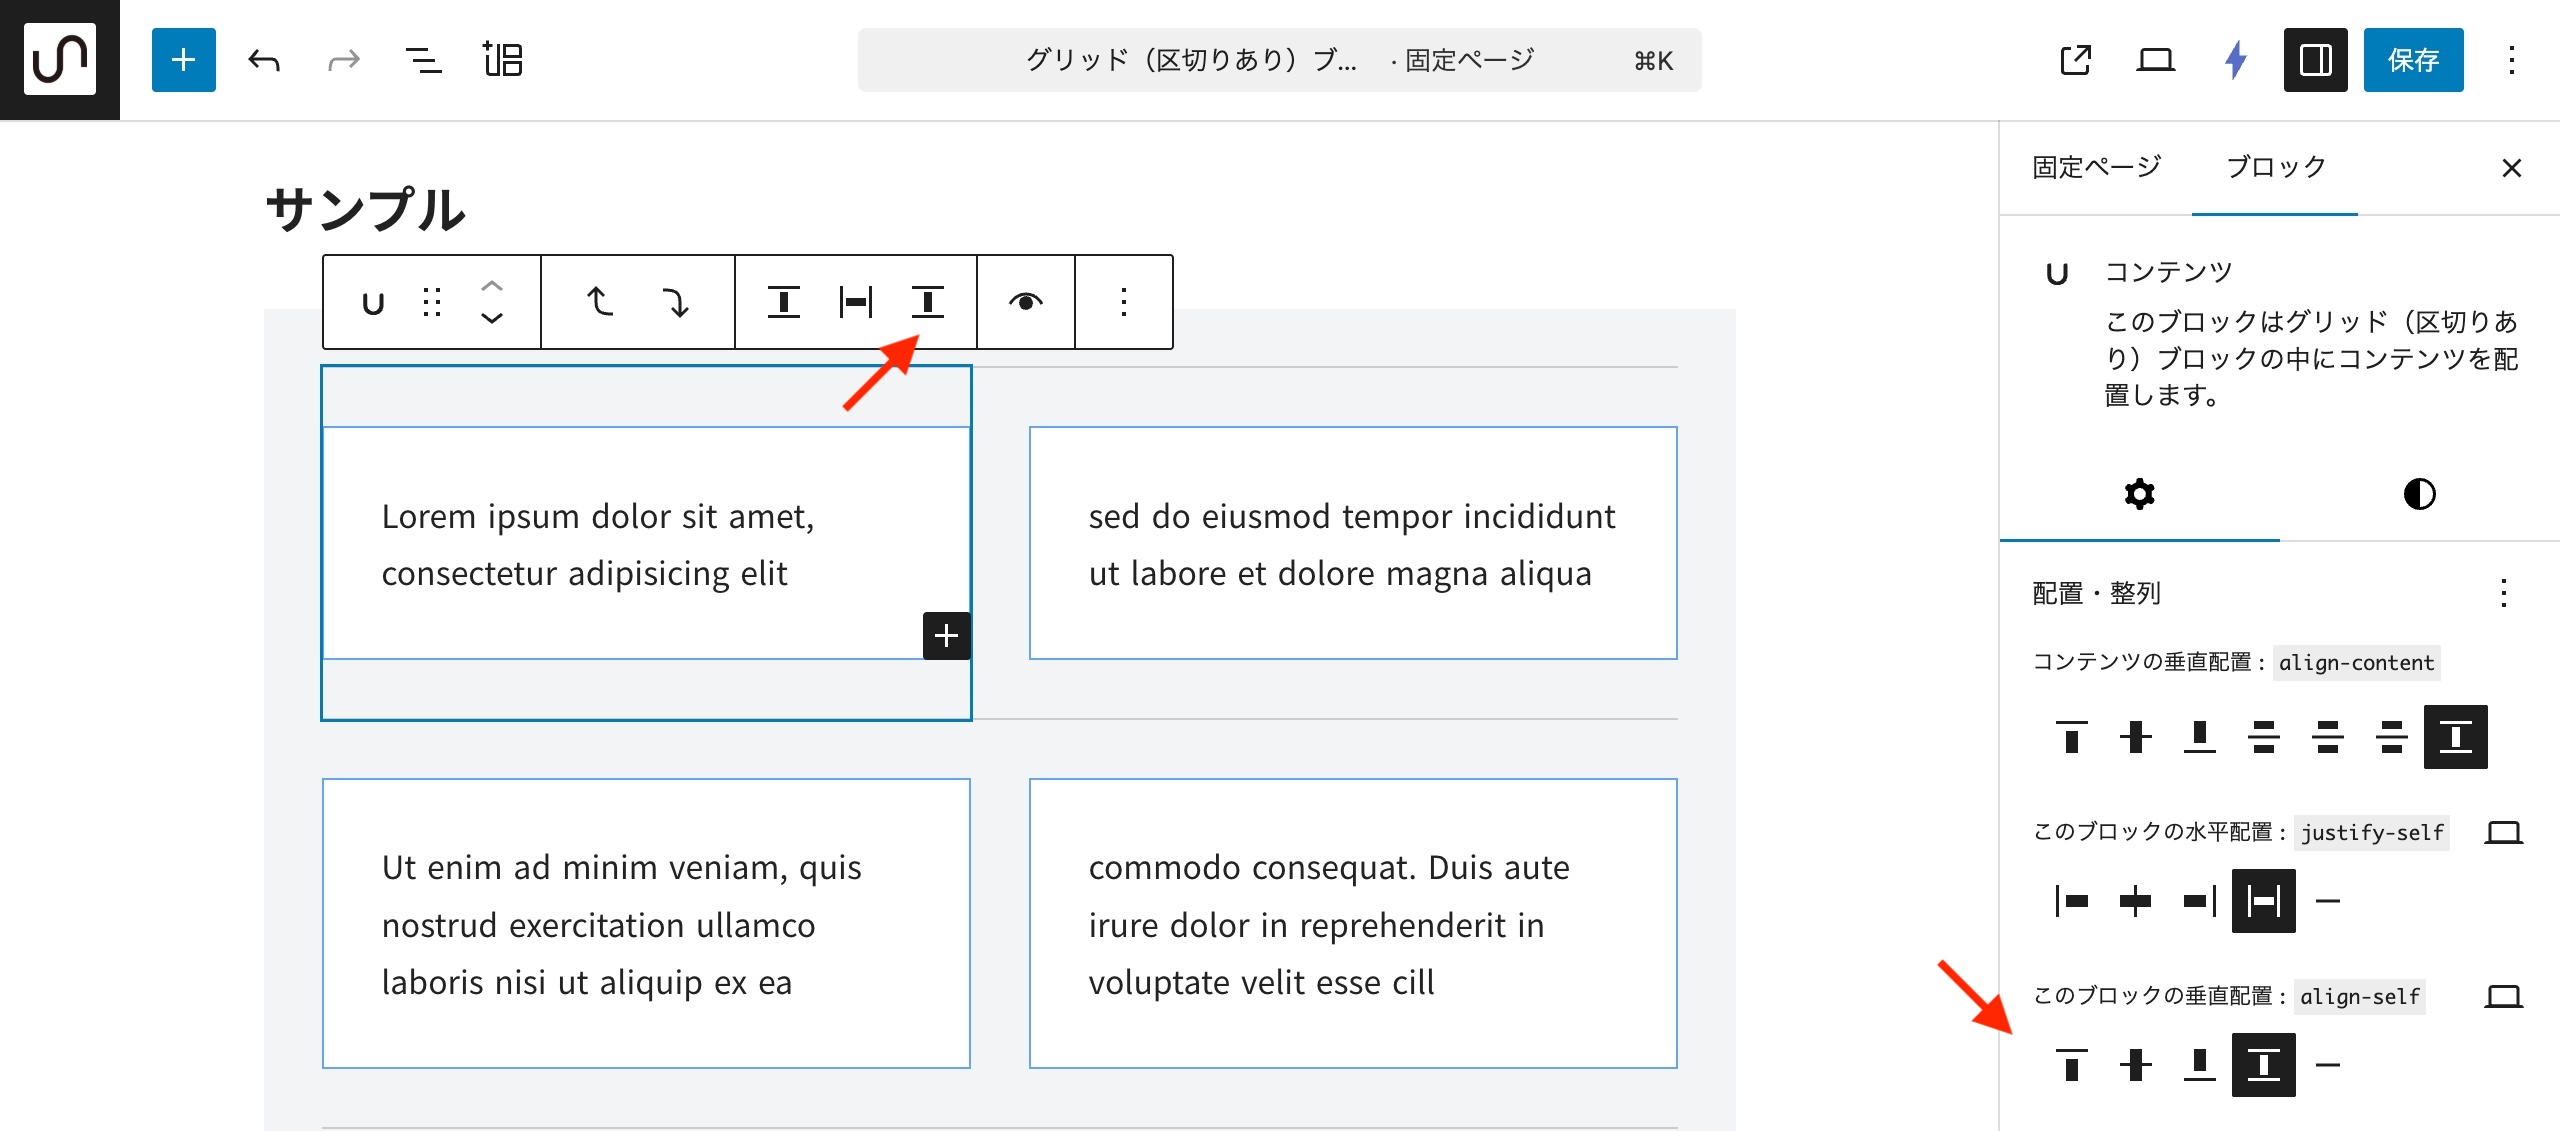
Task: Switch to the 固定ページ tab
Action: [2096, 167]
